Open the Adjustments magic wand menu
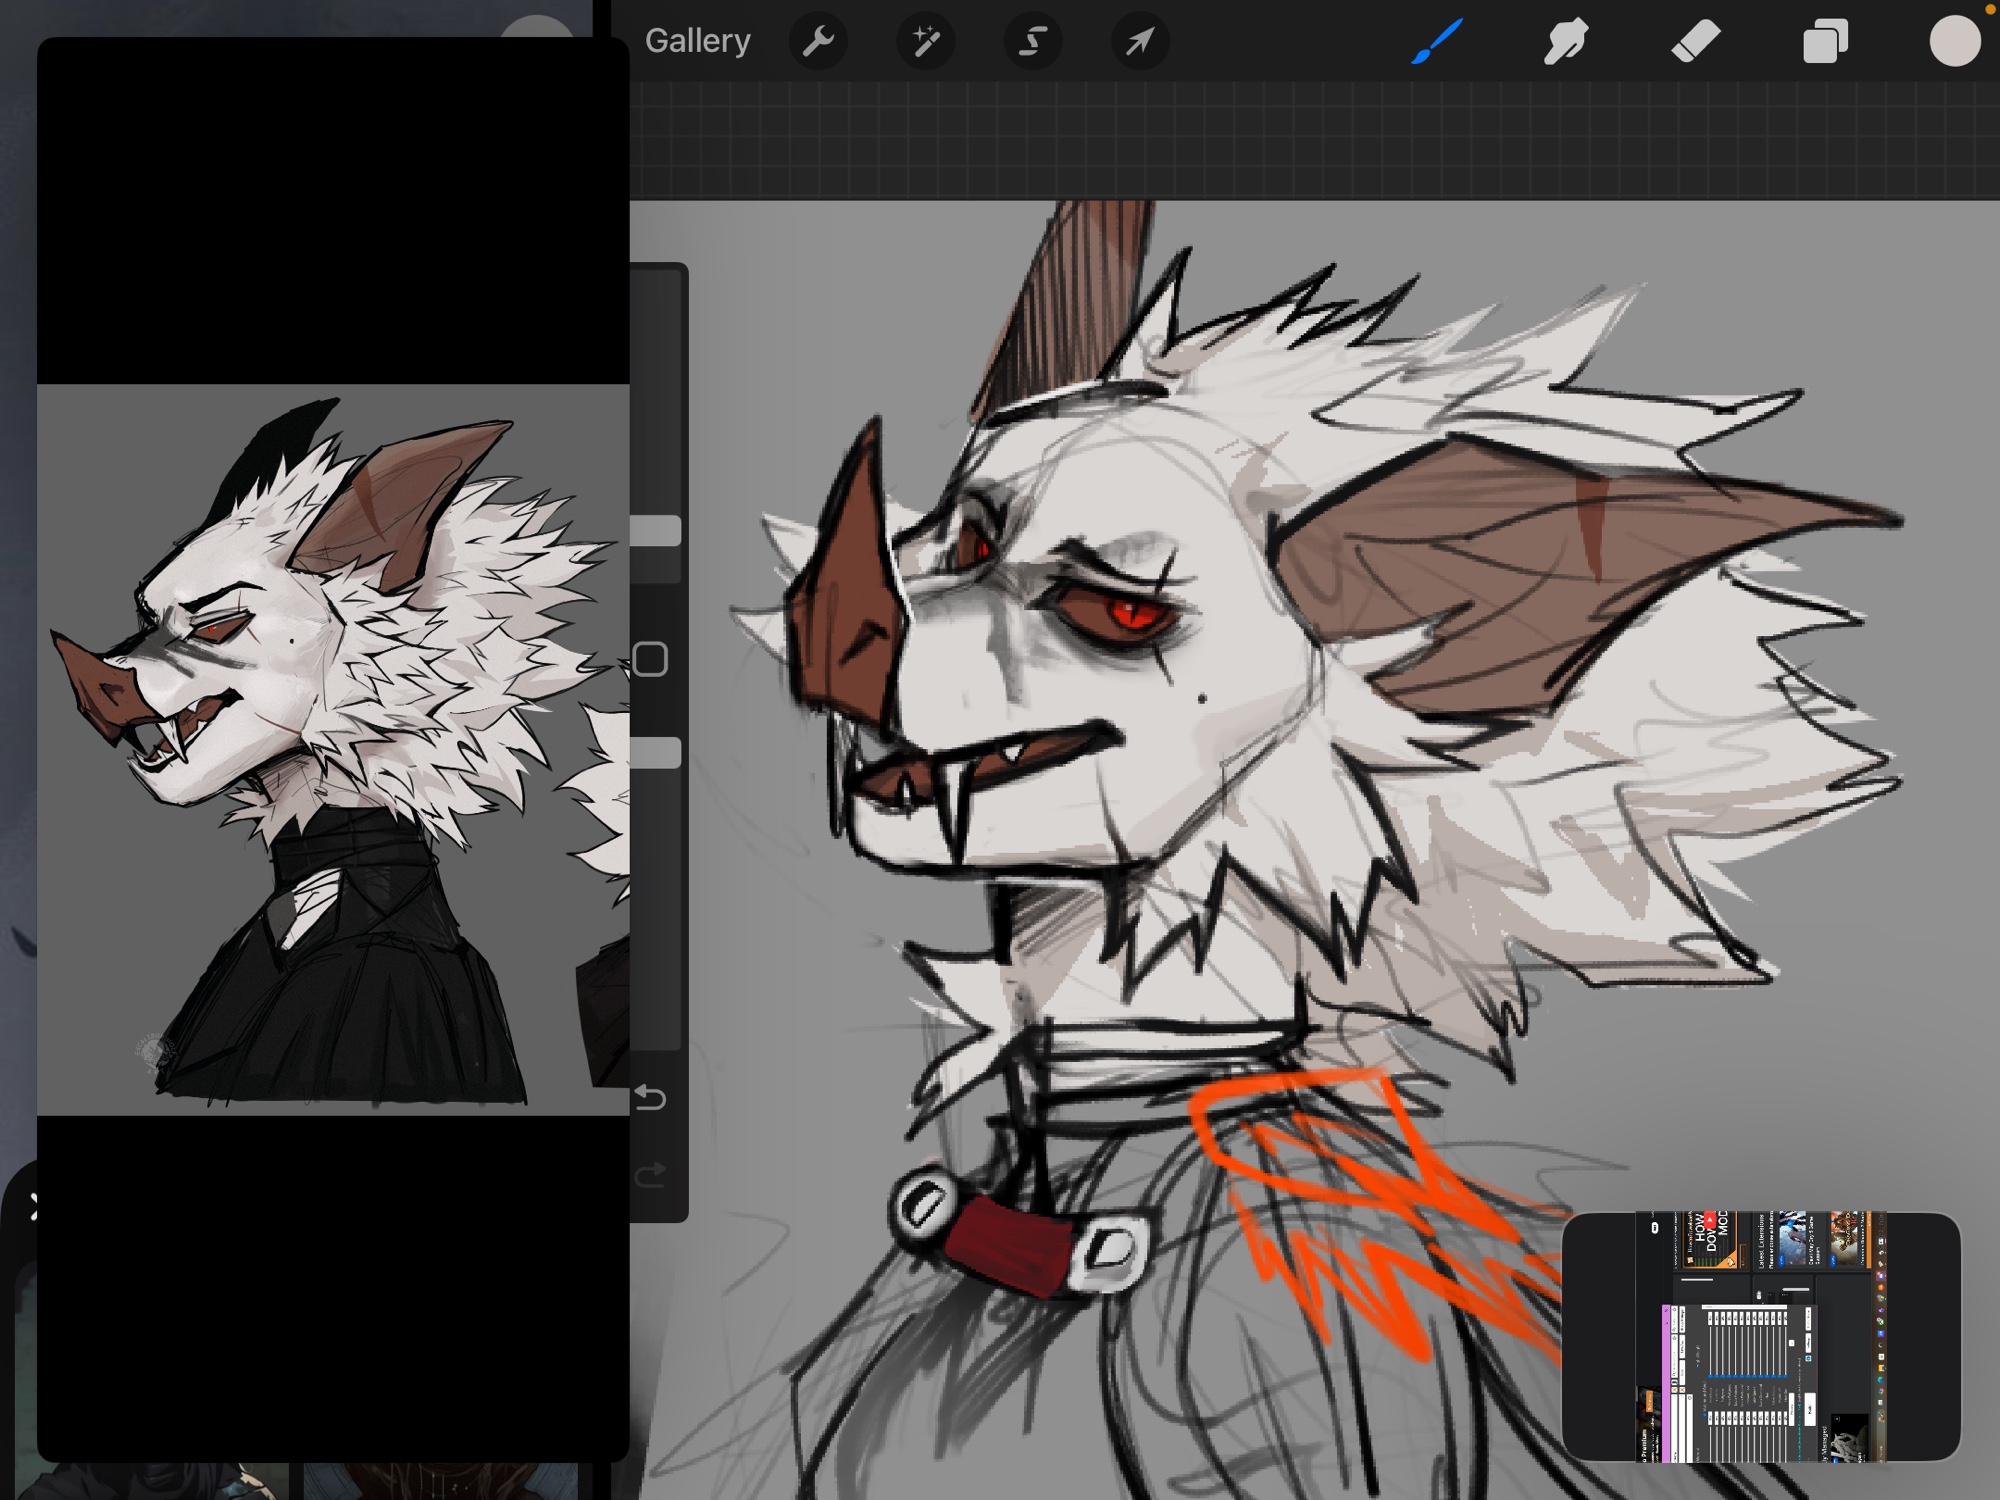 [x=925, y=42]
